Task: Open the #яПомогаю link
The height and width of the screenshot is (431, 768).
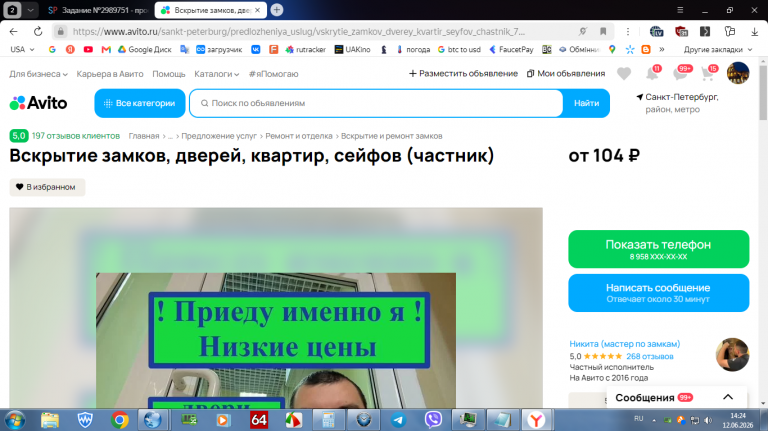Action: click(x=273, y=74)
